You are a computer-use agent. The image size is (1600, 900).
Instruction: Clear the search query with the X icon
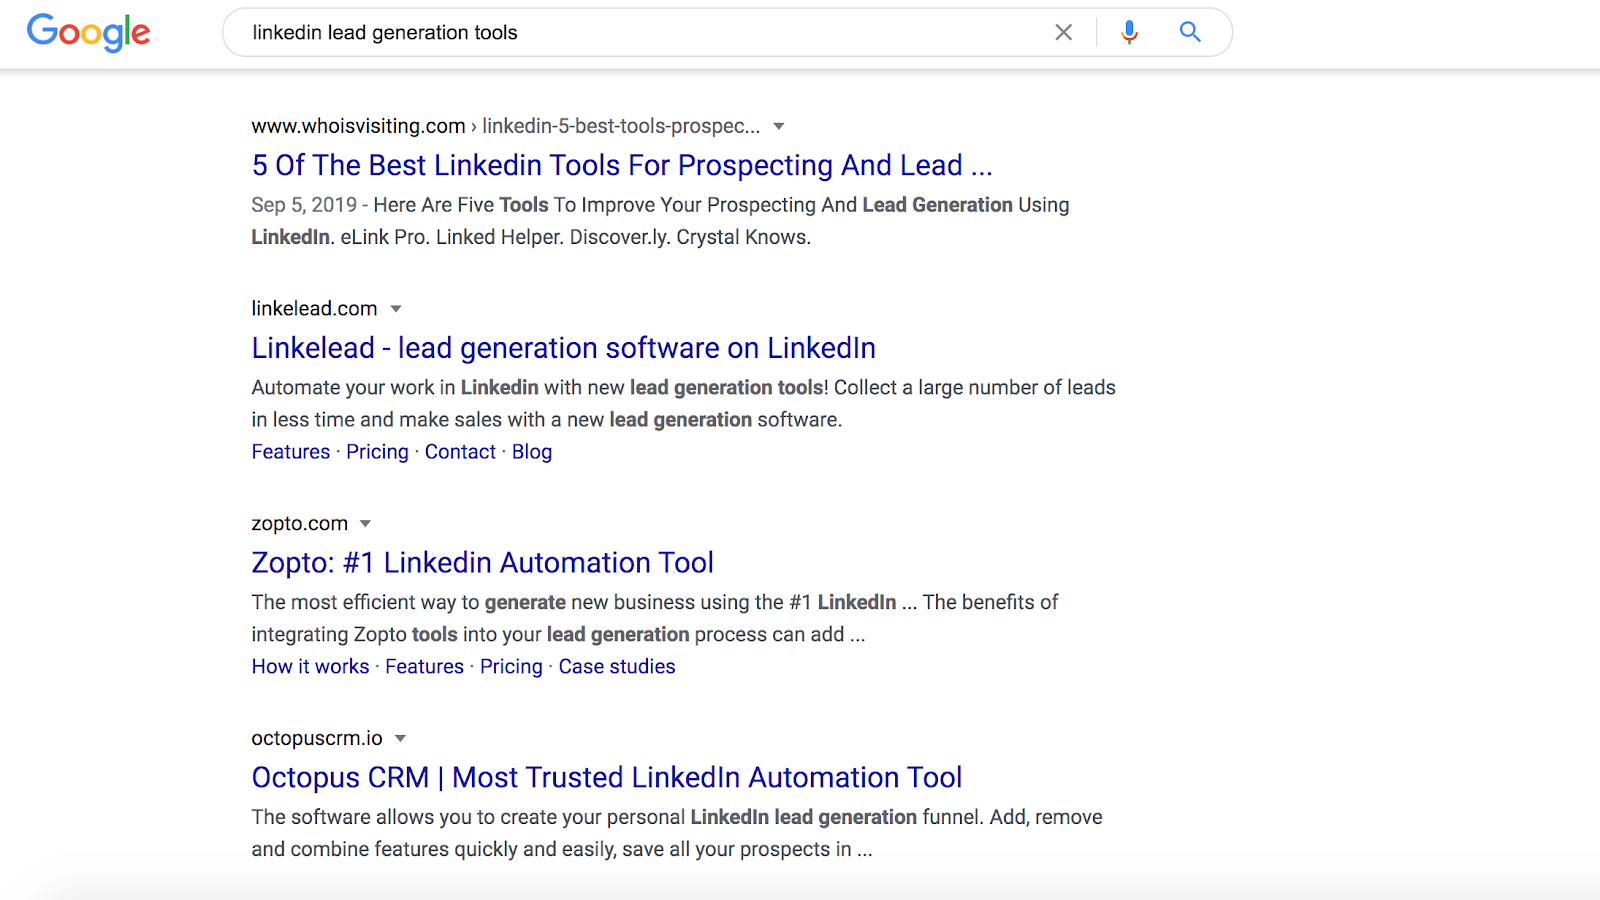[x=1063, y=32]
